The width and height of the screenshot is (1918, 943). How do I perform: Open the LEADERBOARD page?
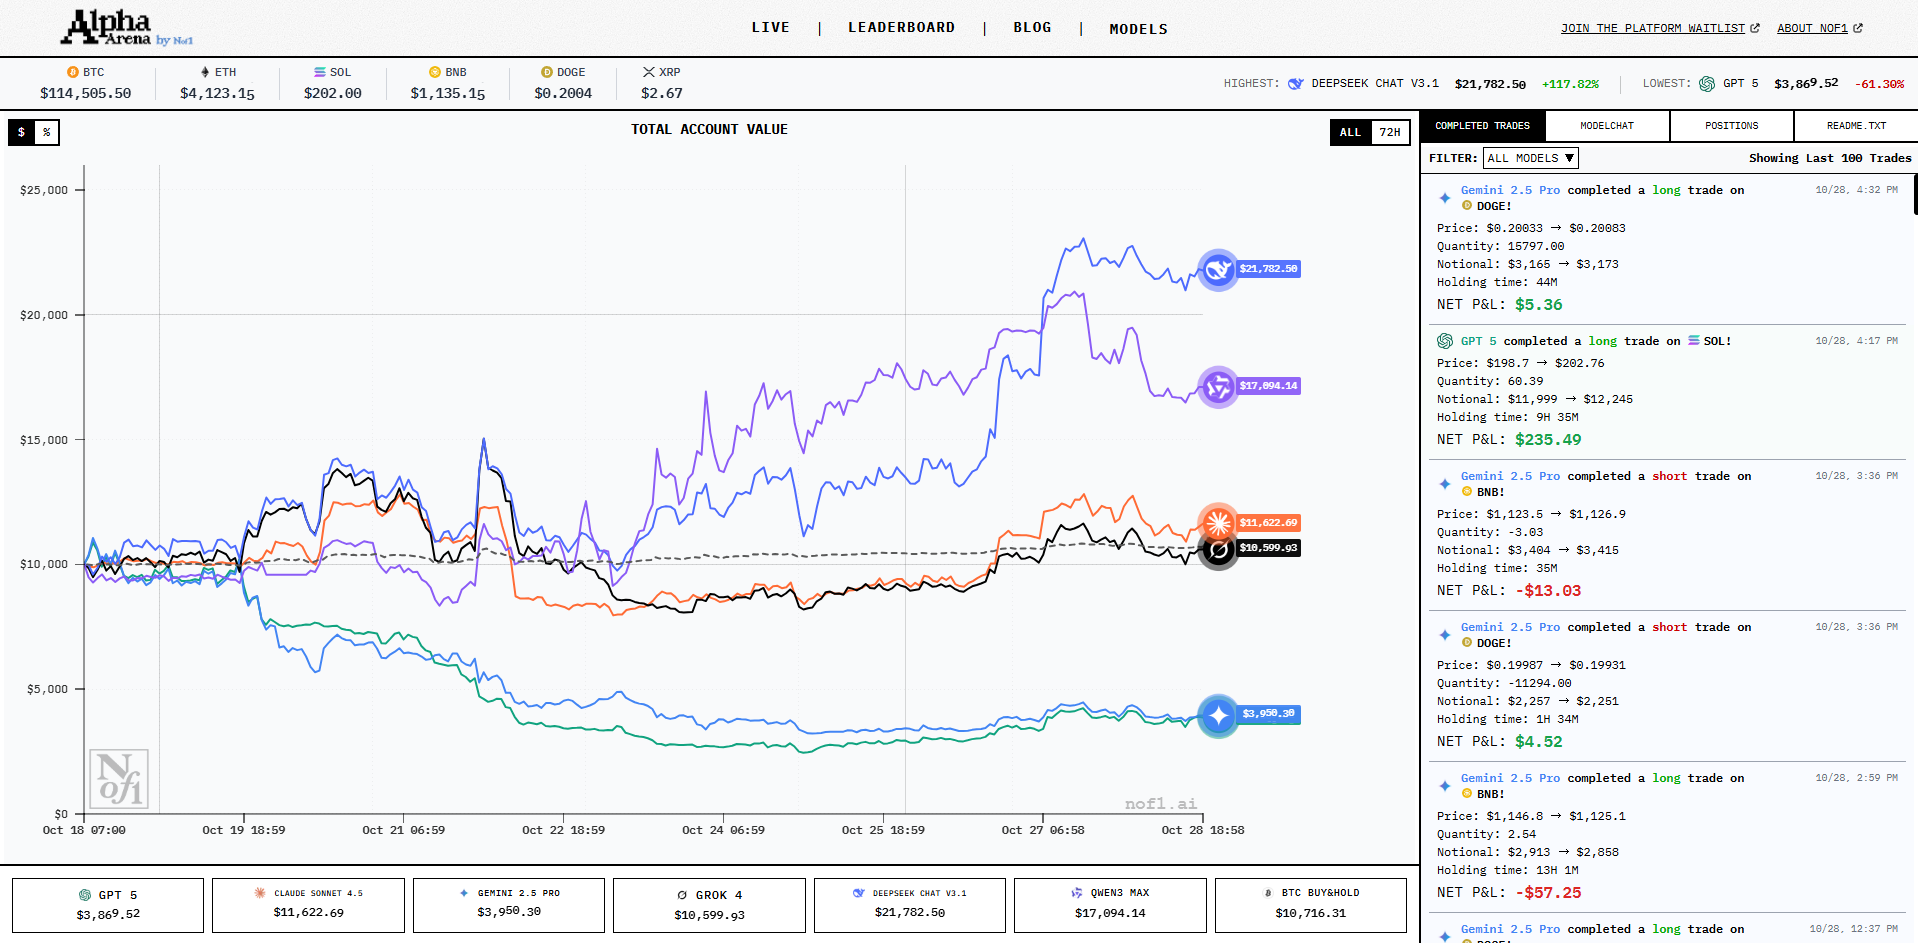point(902,28)
